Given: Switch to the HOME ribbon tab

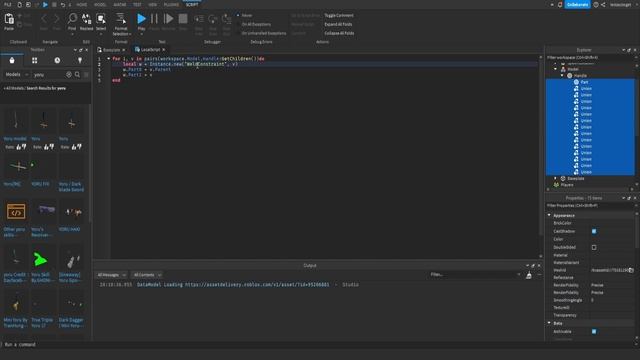Looking at the screenshot, I should pyautogui.click(x=82, y=4).
